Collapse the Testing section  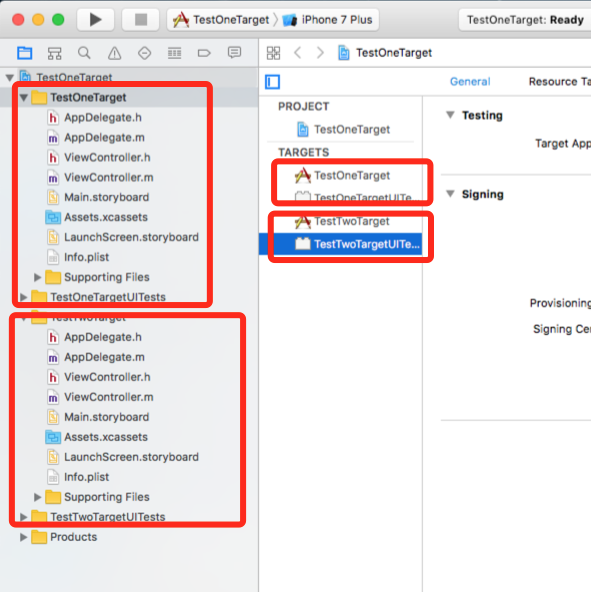[450, 115]
